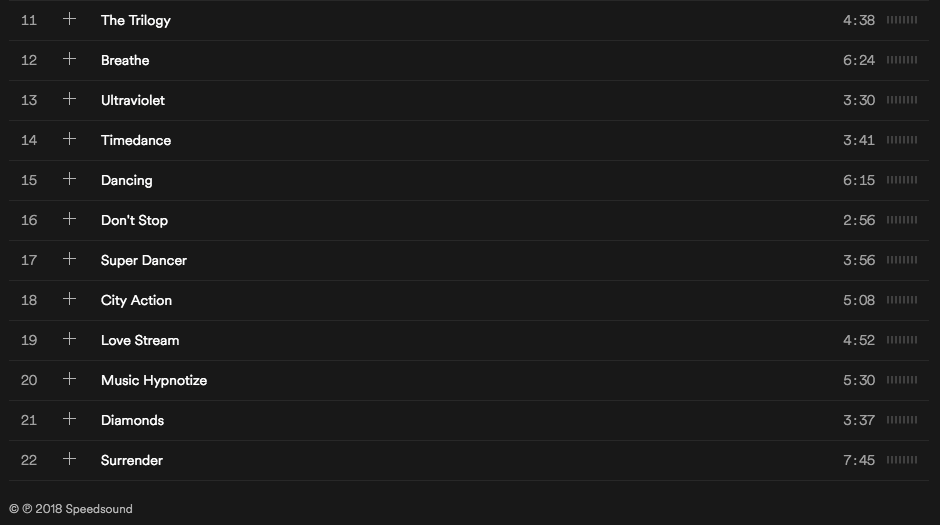Add Ultraviolet with the plus icon
This screenshot has height=525, width=940.
pos(70,99)
